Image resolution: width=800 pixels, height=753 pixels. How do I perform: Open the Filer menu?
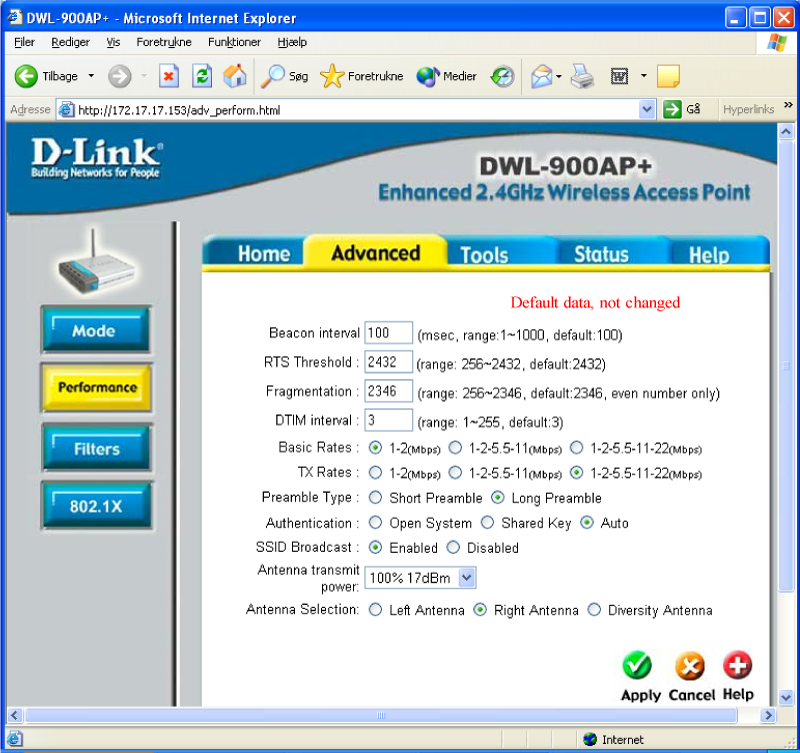(x=24, y=42)
